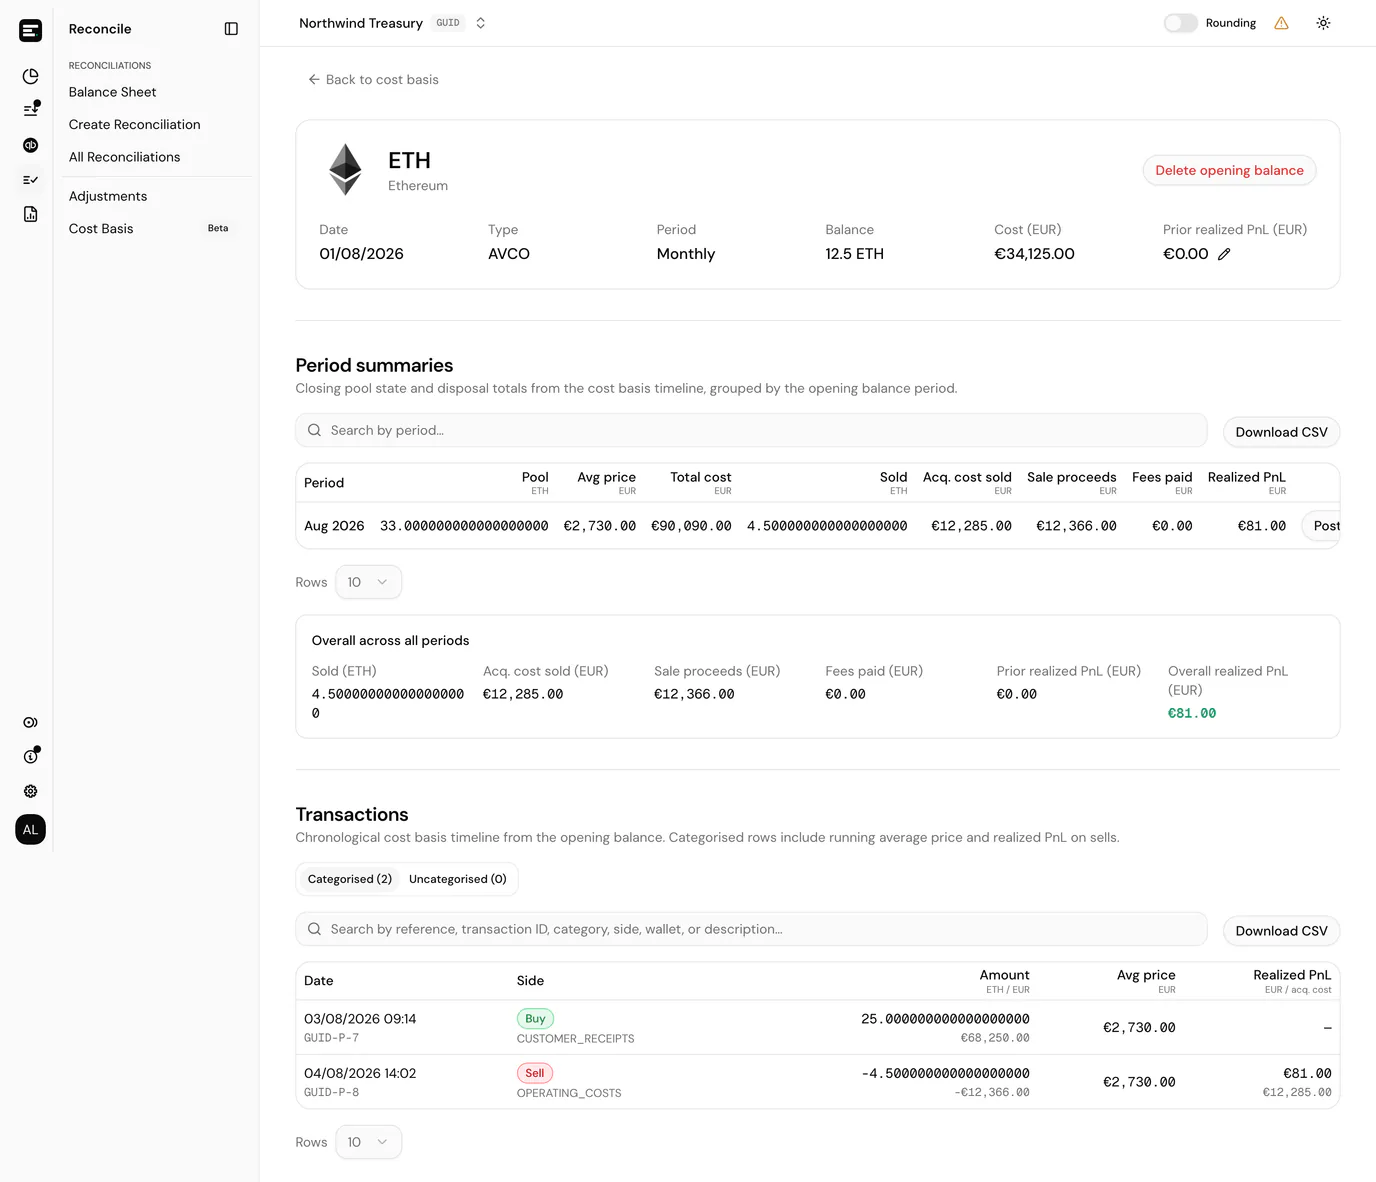The image size is (1376, 1182).
Task: Click the period search magnifier icon
Action: 314,430
